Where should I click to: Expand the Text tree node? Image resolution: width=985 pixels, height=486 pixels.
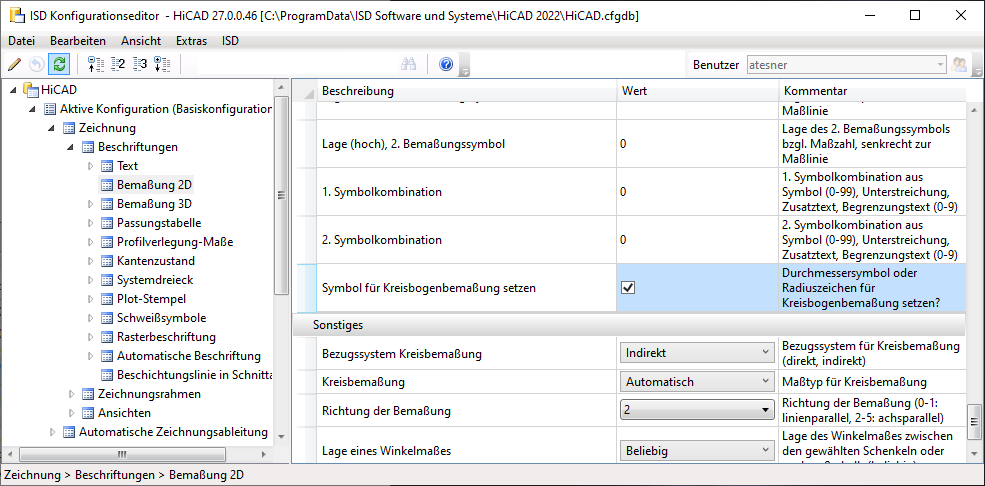[90, 166]
